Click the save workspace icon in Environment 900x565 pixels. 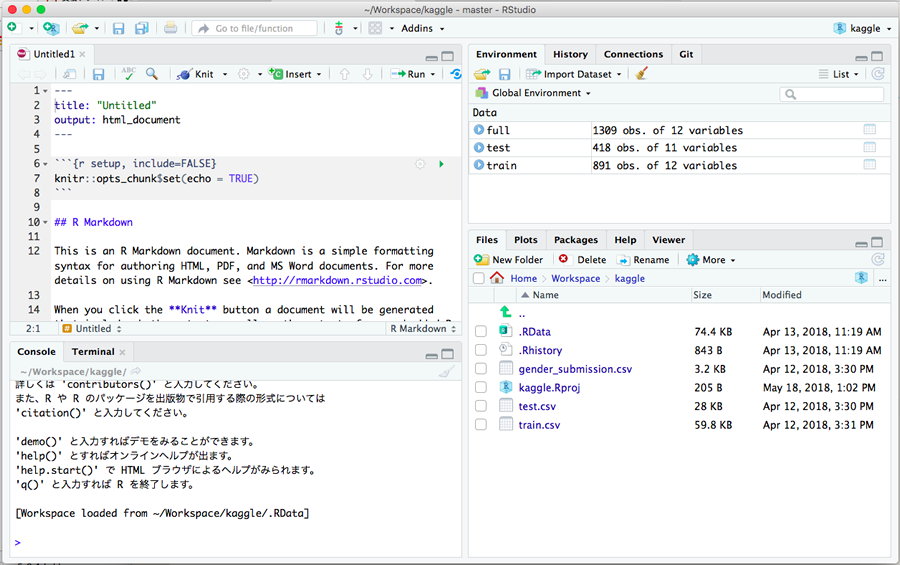505,74
